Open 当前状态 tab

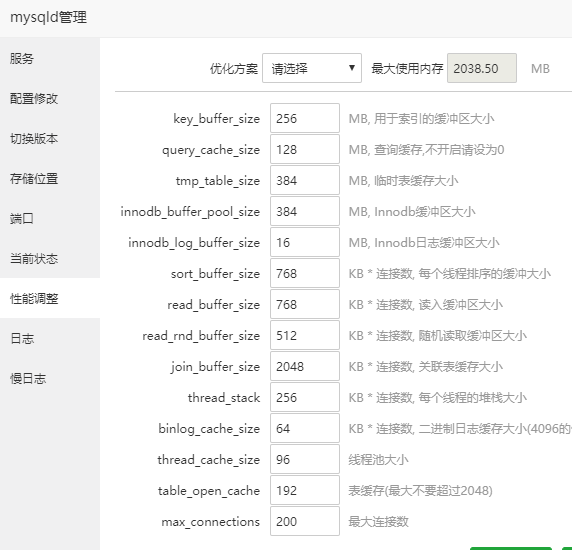pyautogui.click(x=50, y=259)
